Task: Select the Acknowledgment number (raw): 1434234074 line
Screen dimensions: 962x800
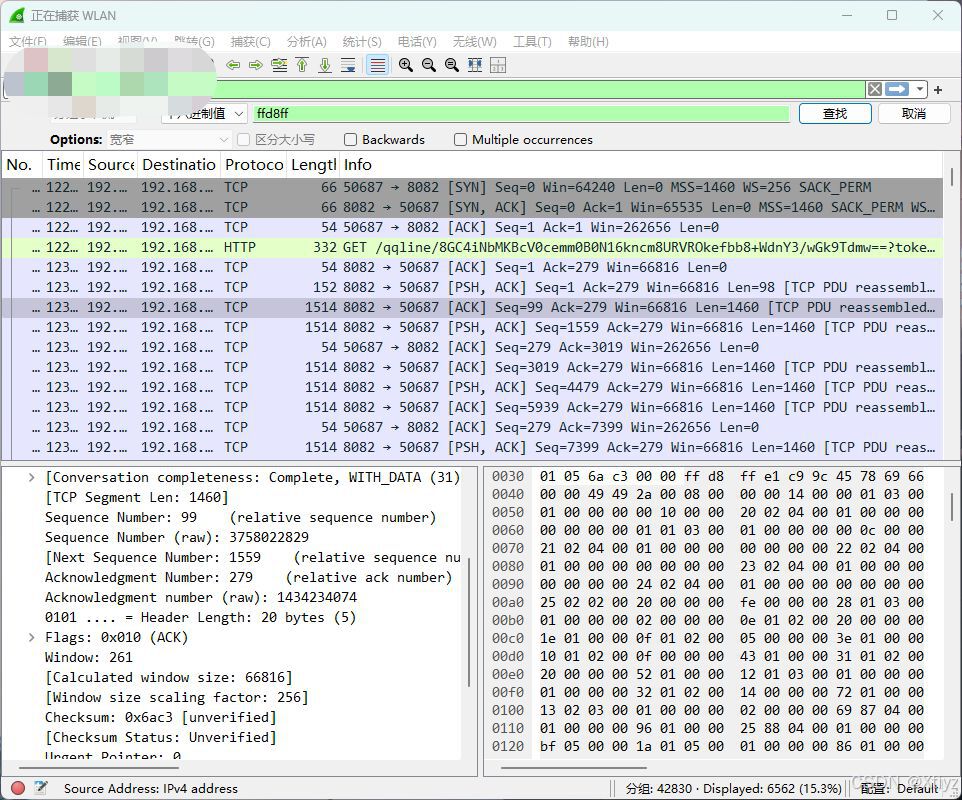Action: 201,598
